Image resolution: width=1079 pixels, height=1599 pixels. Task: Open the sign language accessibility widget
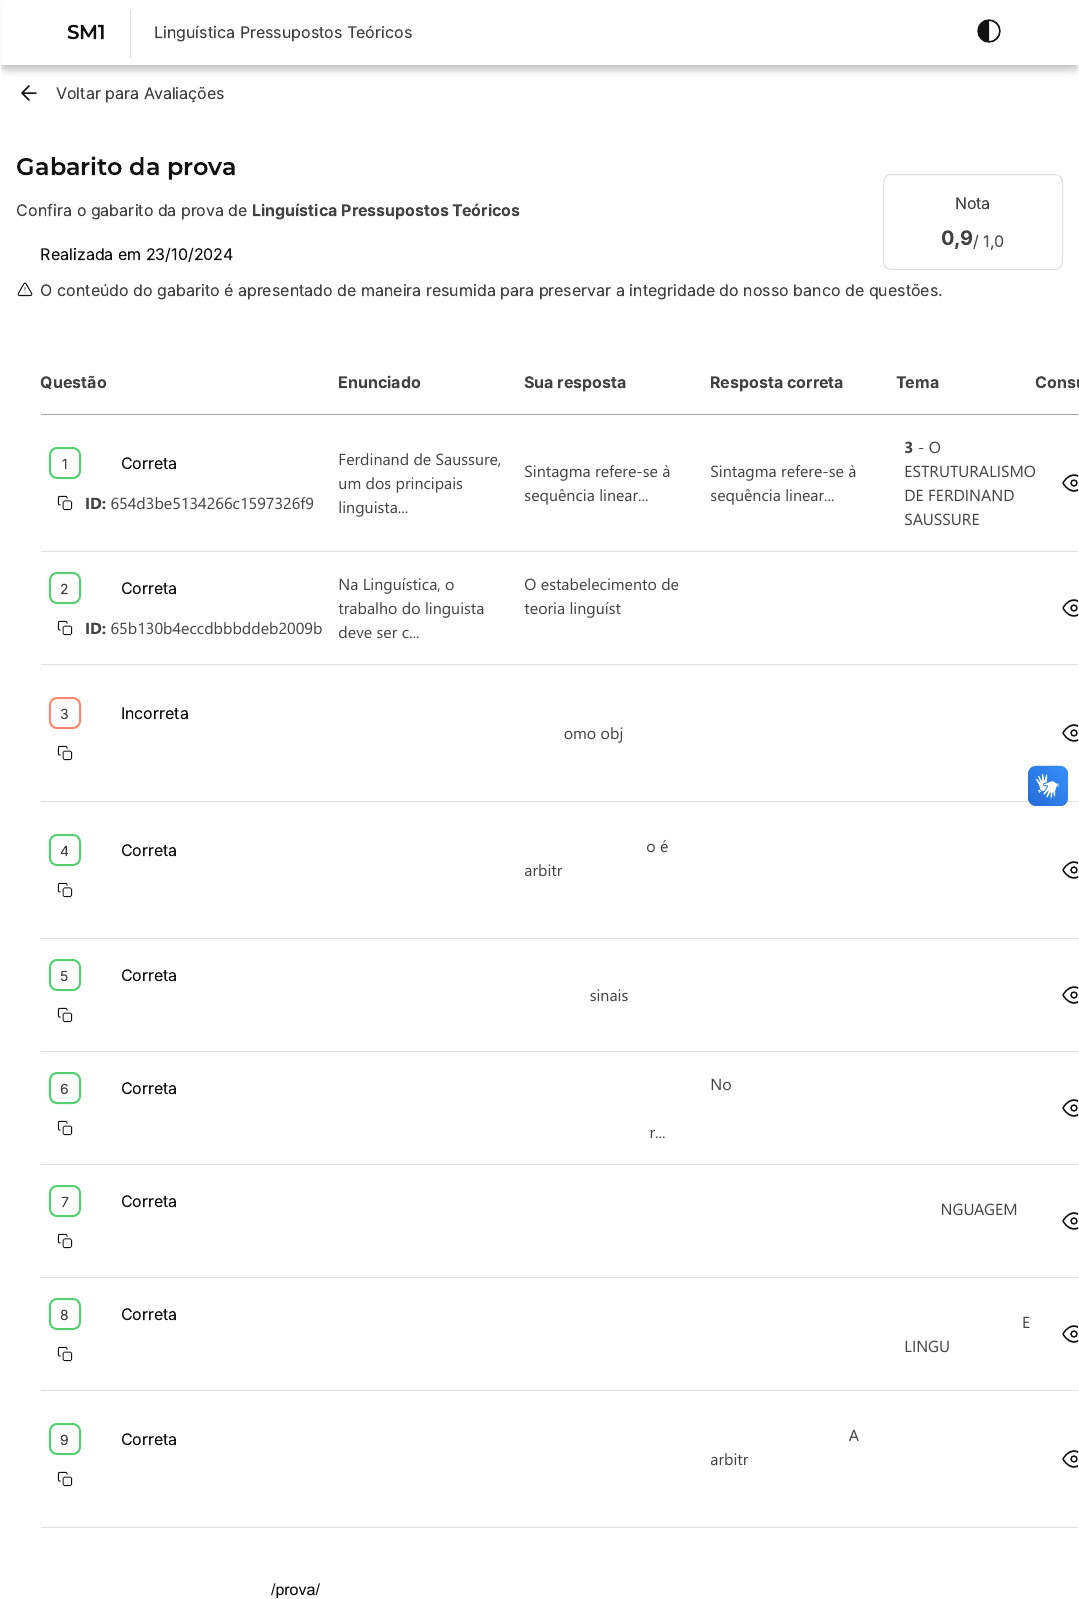click(x=1047, y=786)
